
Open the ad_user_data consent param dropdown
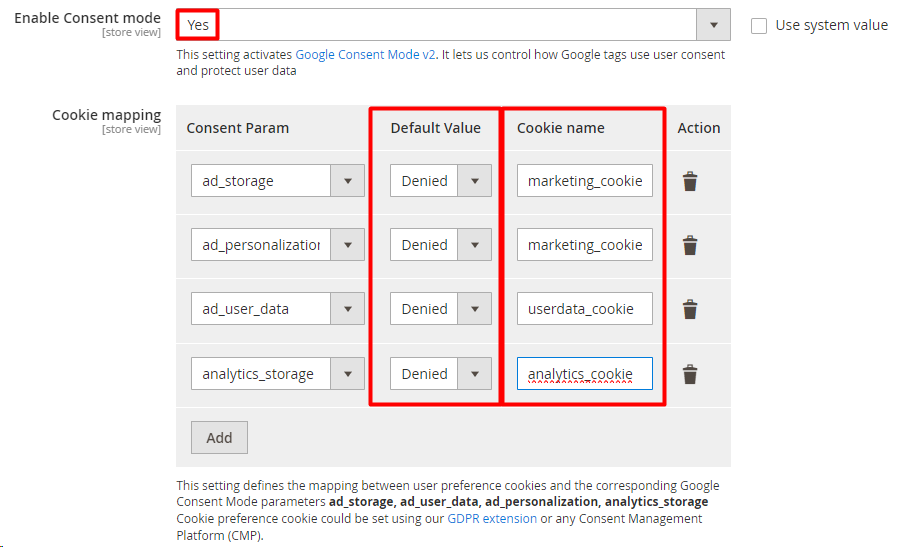(277, 309)
